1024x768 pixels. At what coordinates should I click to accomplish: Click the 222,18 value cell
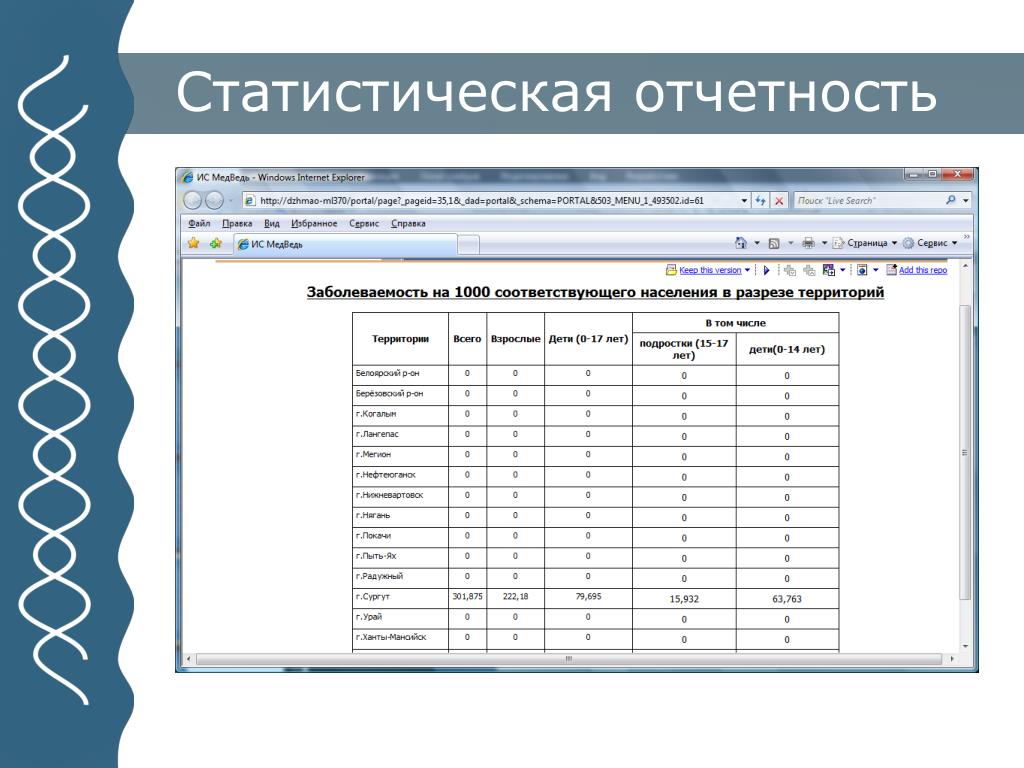515,596
